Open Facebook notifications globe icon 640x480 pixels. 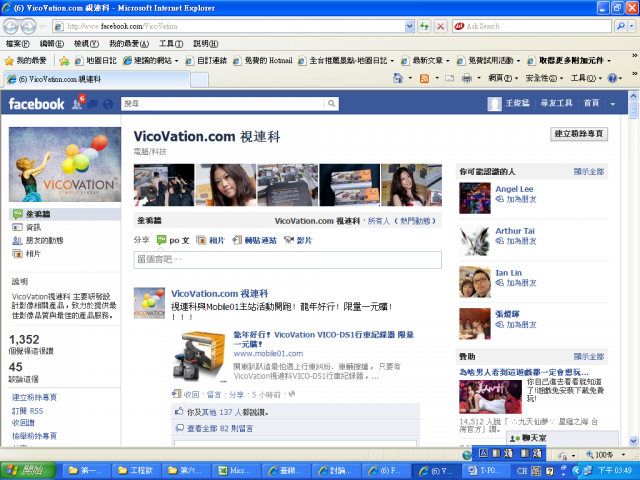[x=108, y=104]
